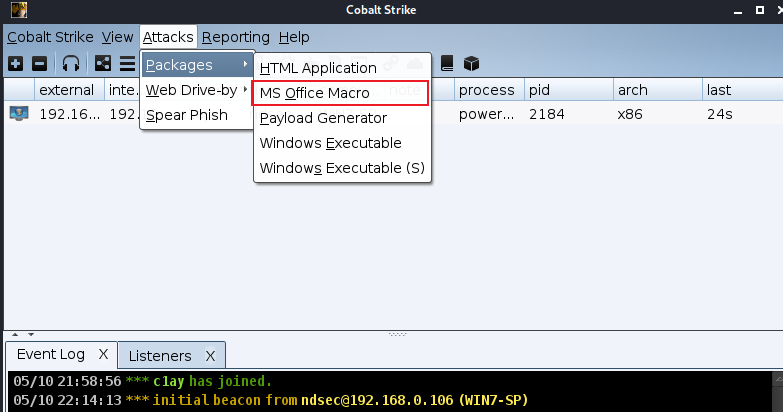Click the disconnect minus icon in toolbar

tap(39, 63)
